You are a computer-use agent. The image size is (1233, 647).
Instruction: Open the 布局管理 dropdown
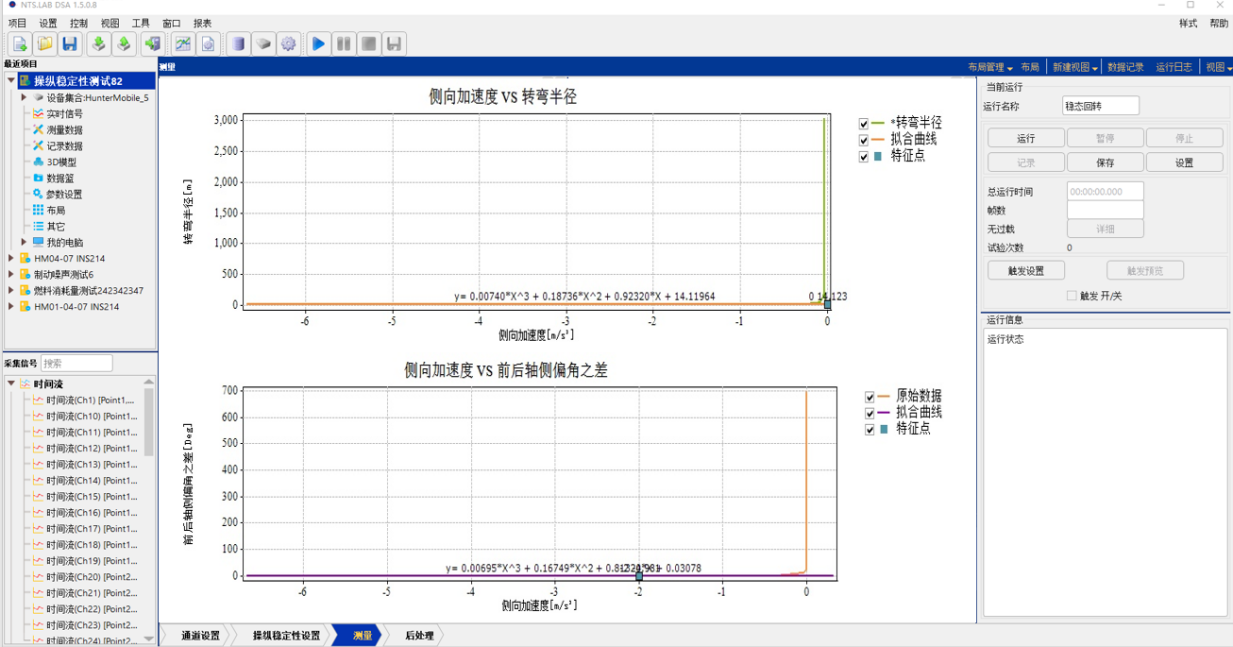(990, 67)
